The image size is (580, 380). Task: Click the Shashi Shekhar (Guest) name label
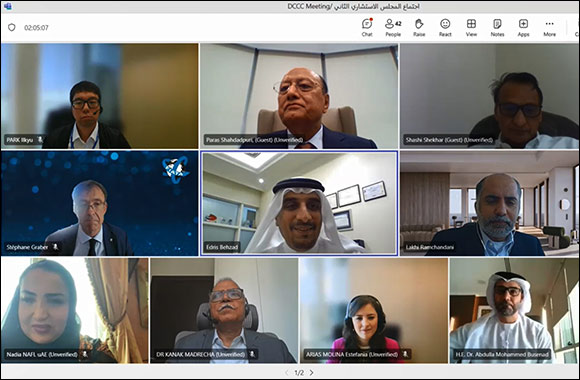coord(449,140)
